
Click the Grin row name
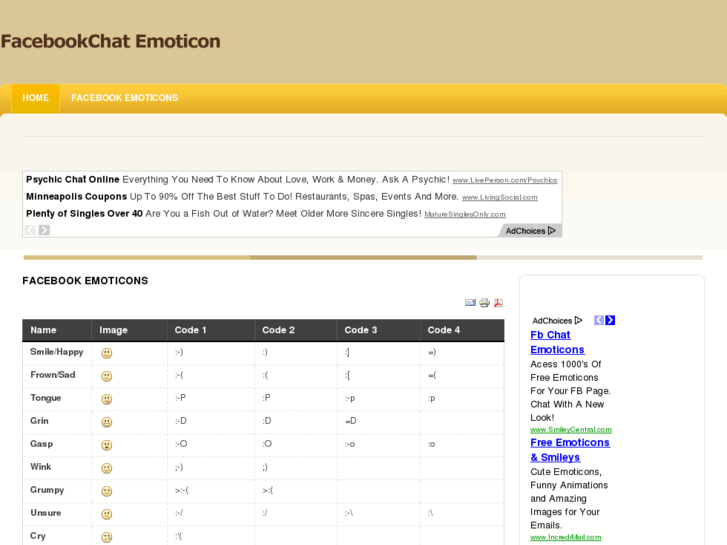click(x=39, y=421)
